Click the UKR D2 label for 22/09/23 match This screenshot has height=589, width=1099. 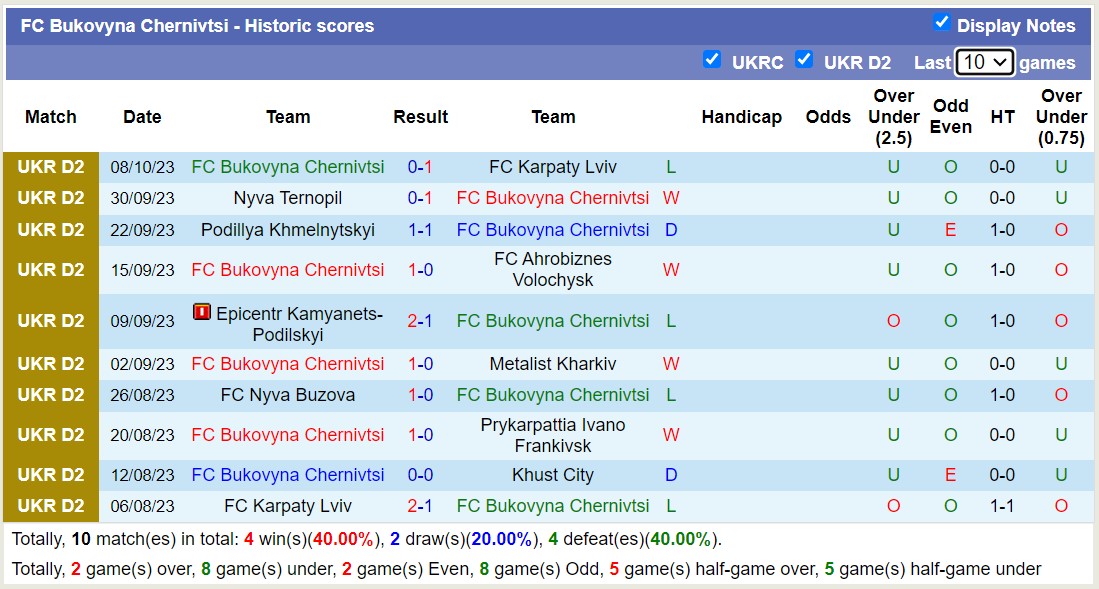[x=51, y=230]
